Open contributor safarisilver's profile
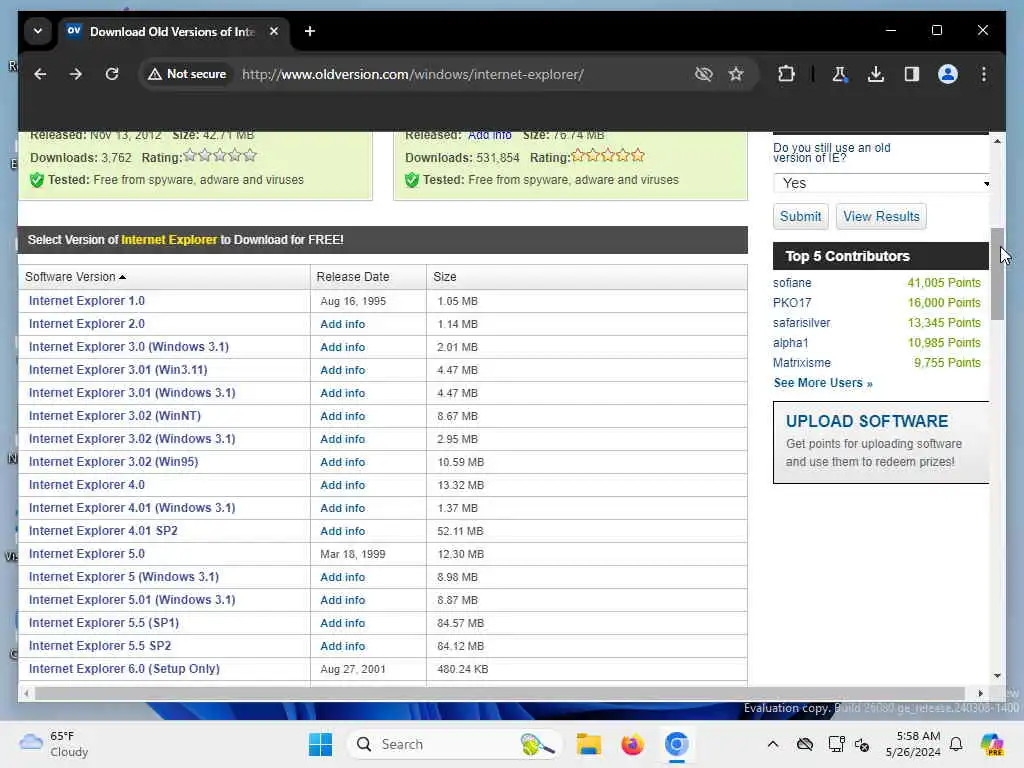Image resolution: width=1024 pixels, height=768 pixels. coord(801,323)
